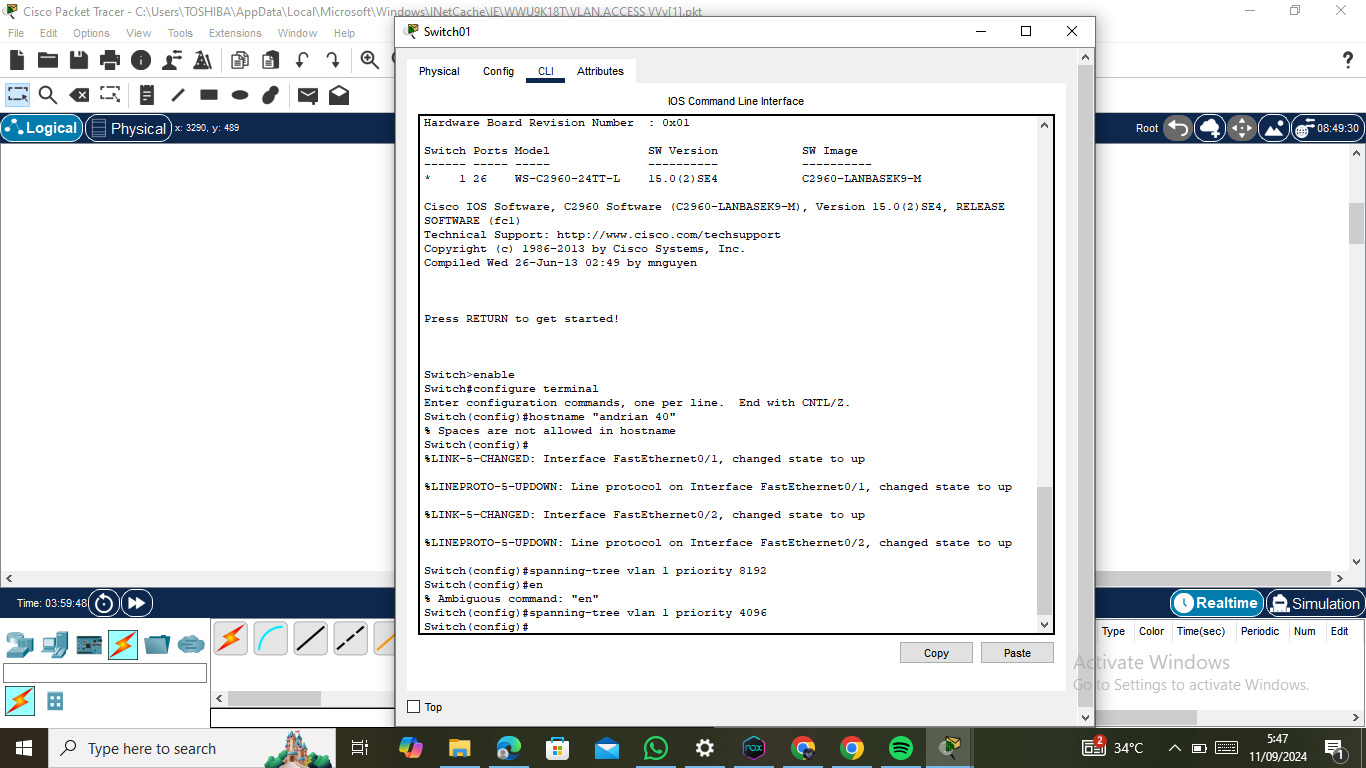Save the project with the floppy icon

click(x=78, y=60)
